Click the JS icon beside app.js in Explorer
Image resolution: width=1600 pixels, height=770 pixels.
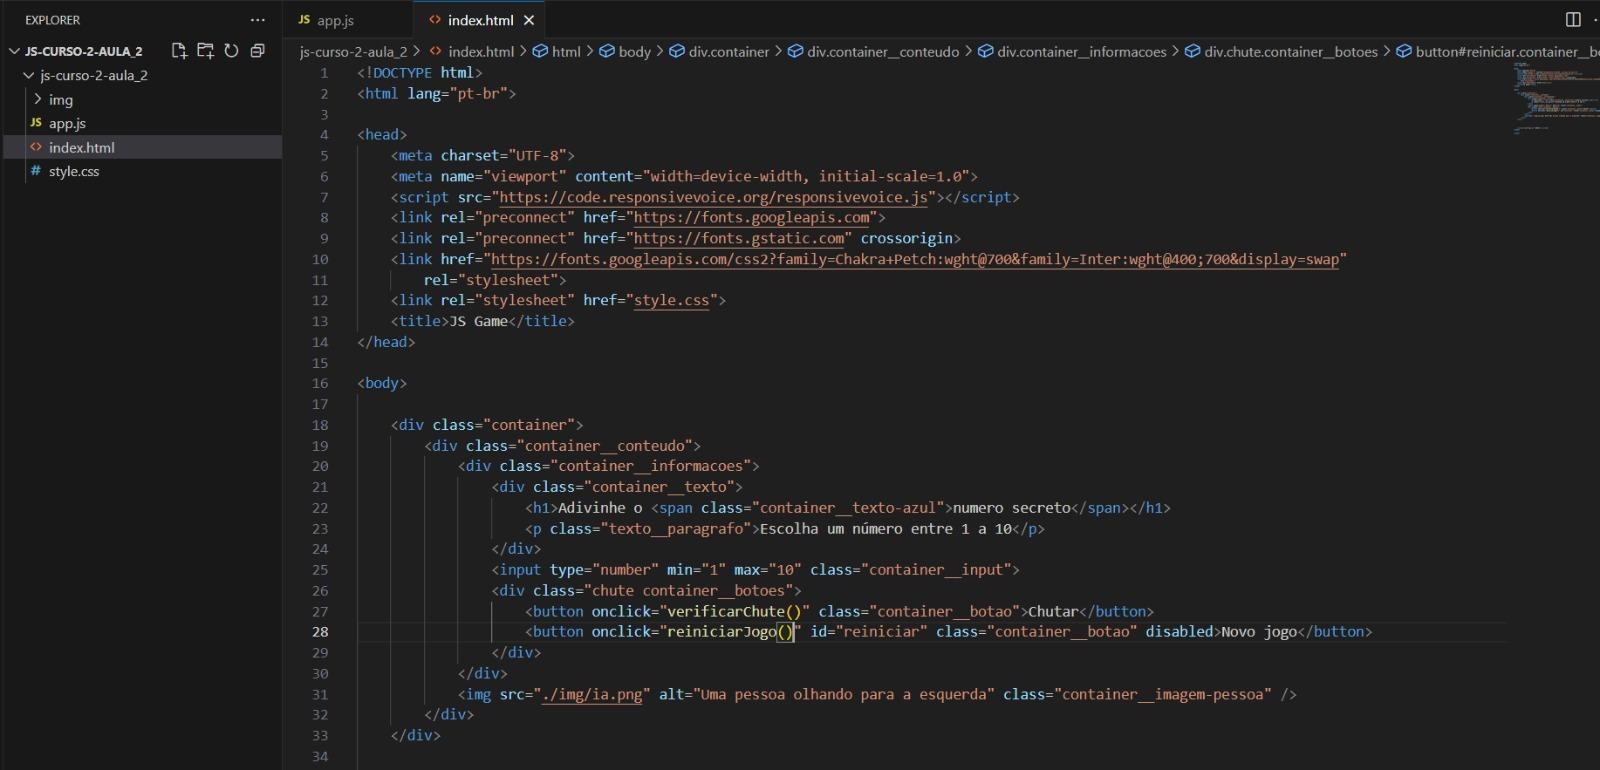36,123
